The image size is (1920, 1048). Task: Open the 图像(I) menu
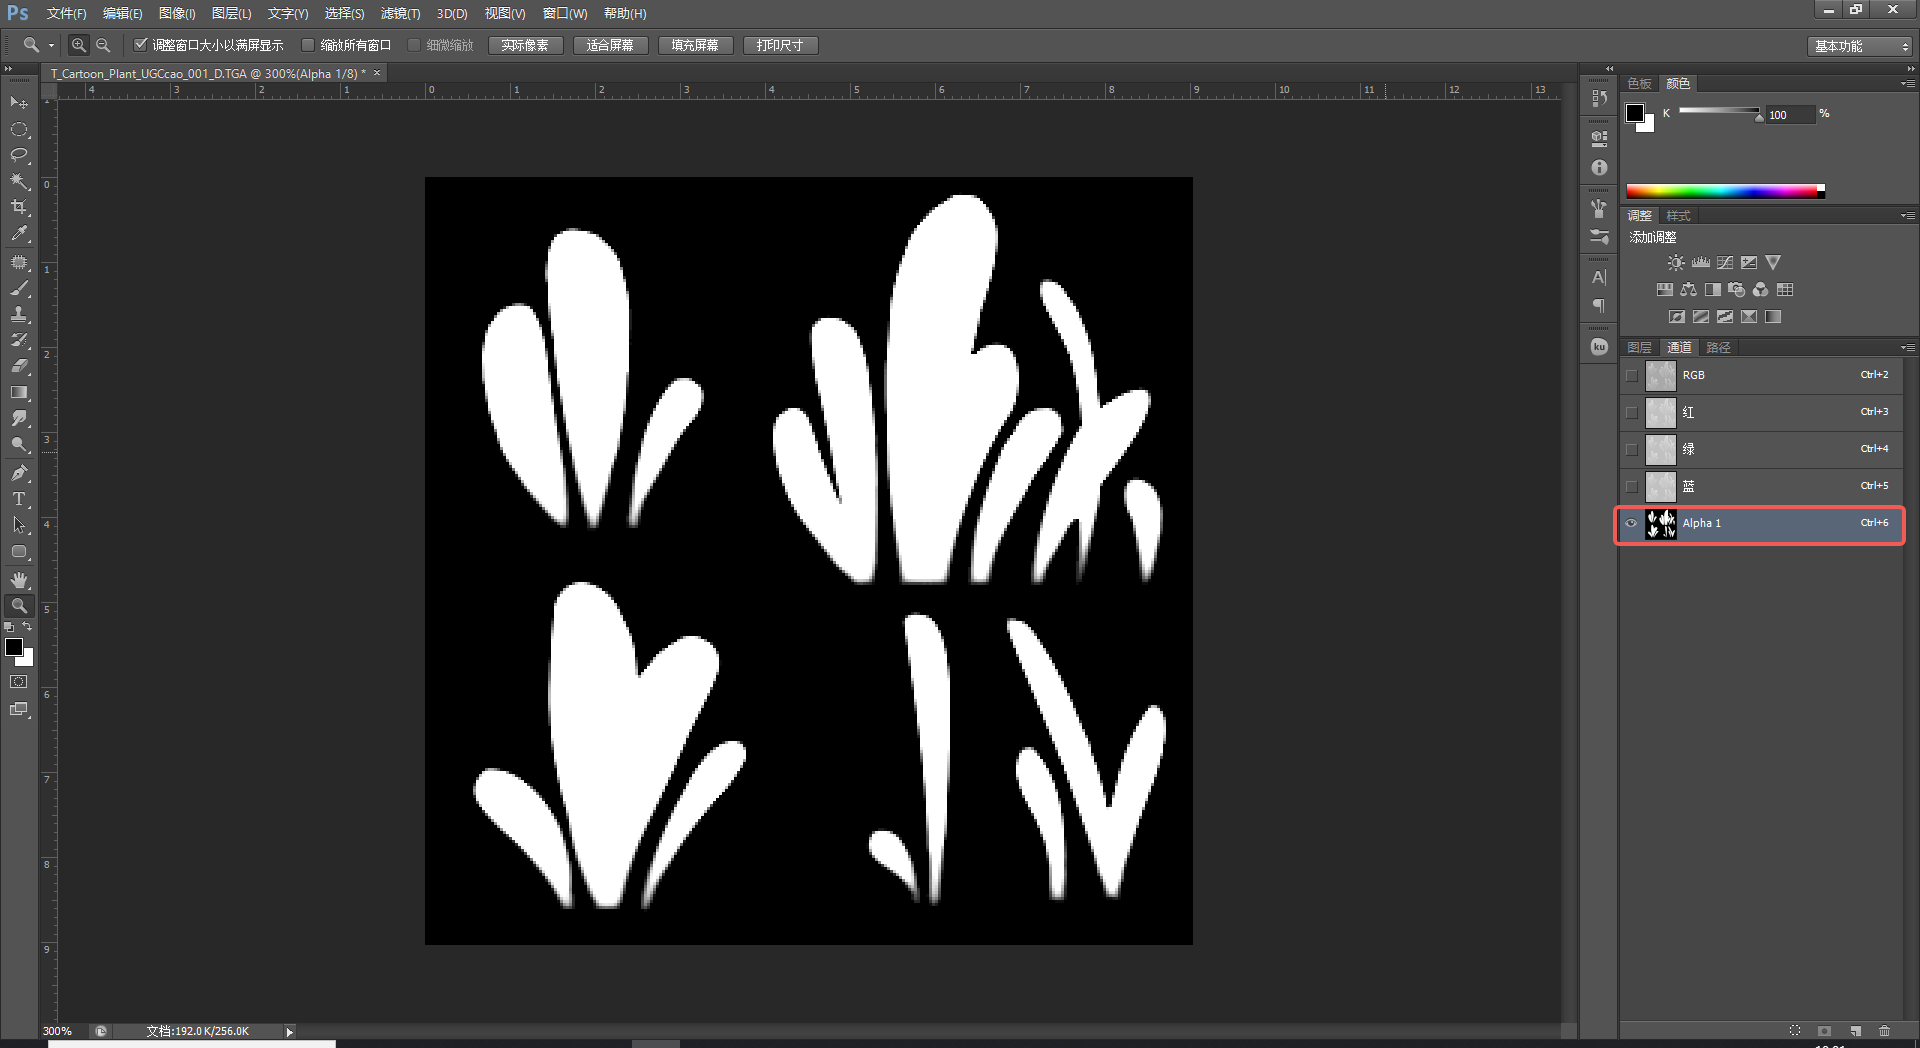(177, 13)
